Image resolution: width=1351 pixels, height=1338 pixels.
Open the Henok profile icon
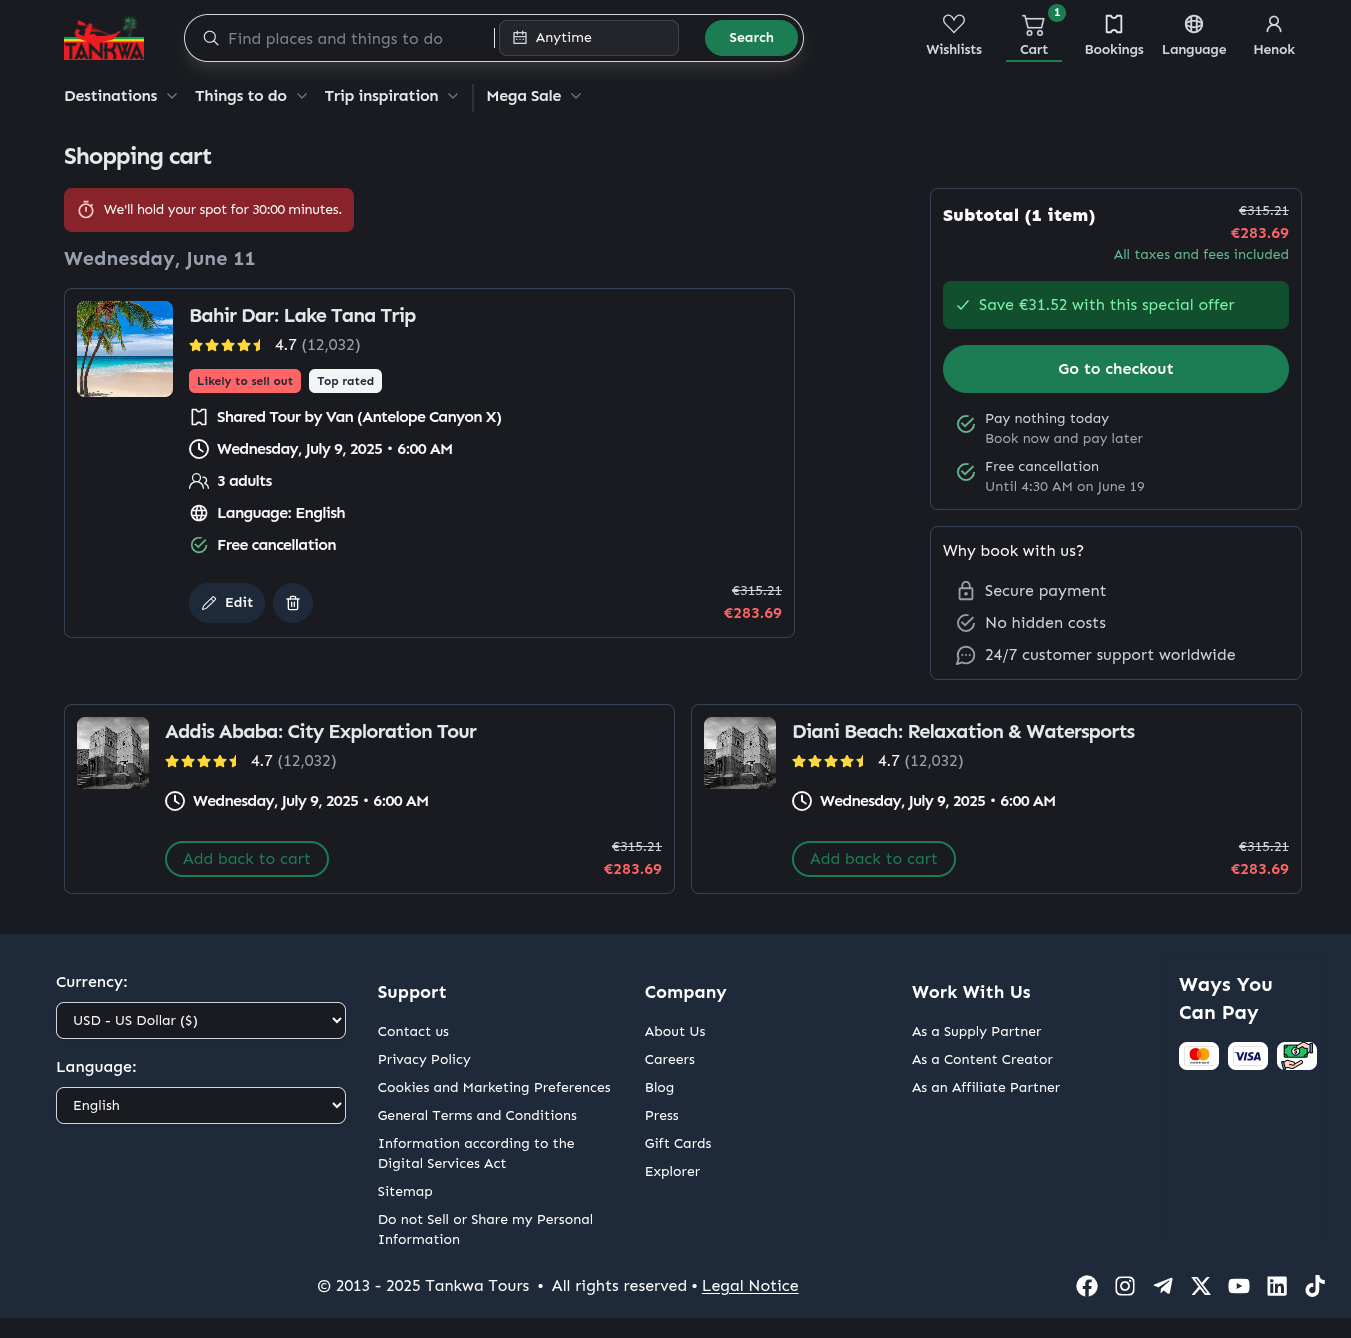[x=1273, y=25]
